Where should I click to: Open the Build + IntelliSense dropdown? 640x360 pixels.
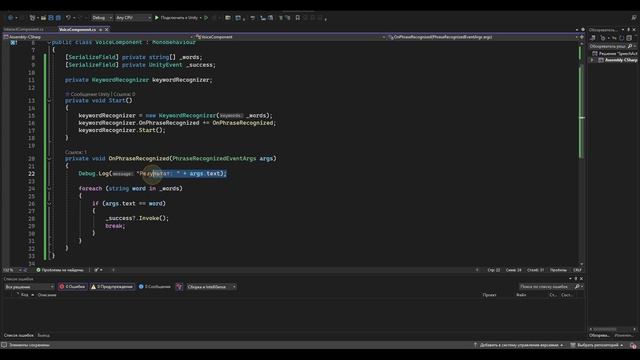point(211,287)
